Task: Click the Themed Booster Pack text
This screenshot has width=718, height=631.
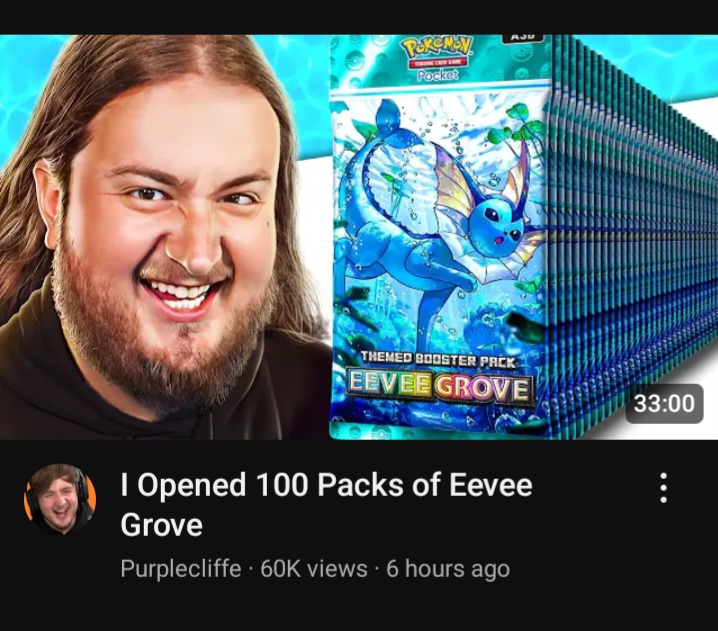Action: (x=438, y=360)
